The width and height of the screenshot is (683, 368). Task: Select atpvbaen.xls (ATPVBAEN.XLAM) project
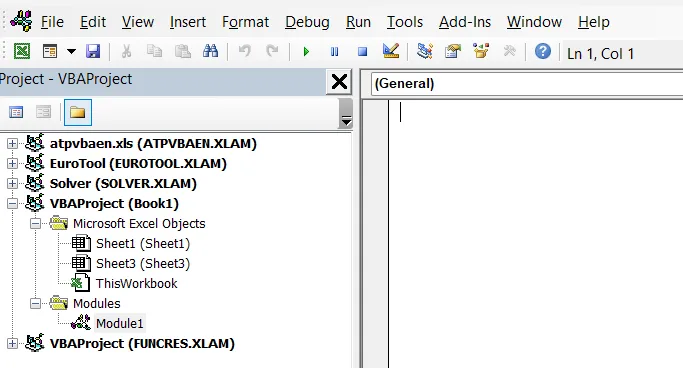click(153, 143)
